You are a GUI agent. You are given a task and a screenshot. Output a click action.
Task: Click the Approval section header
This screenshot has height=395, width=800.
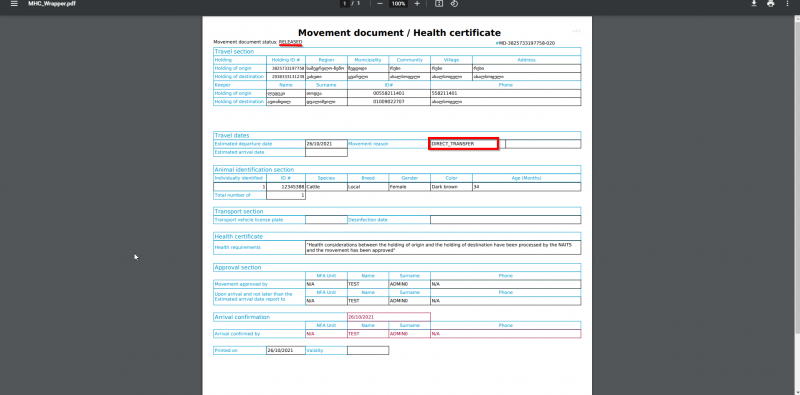pyautogui.click(x=238, y=267)
